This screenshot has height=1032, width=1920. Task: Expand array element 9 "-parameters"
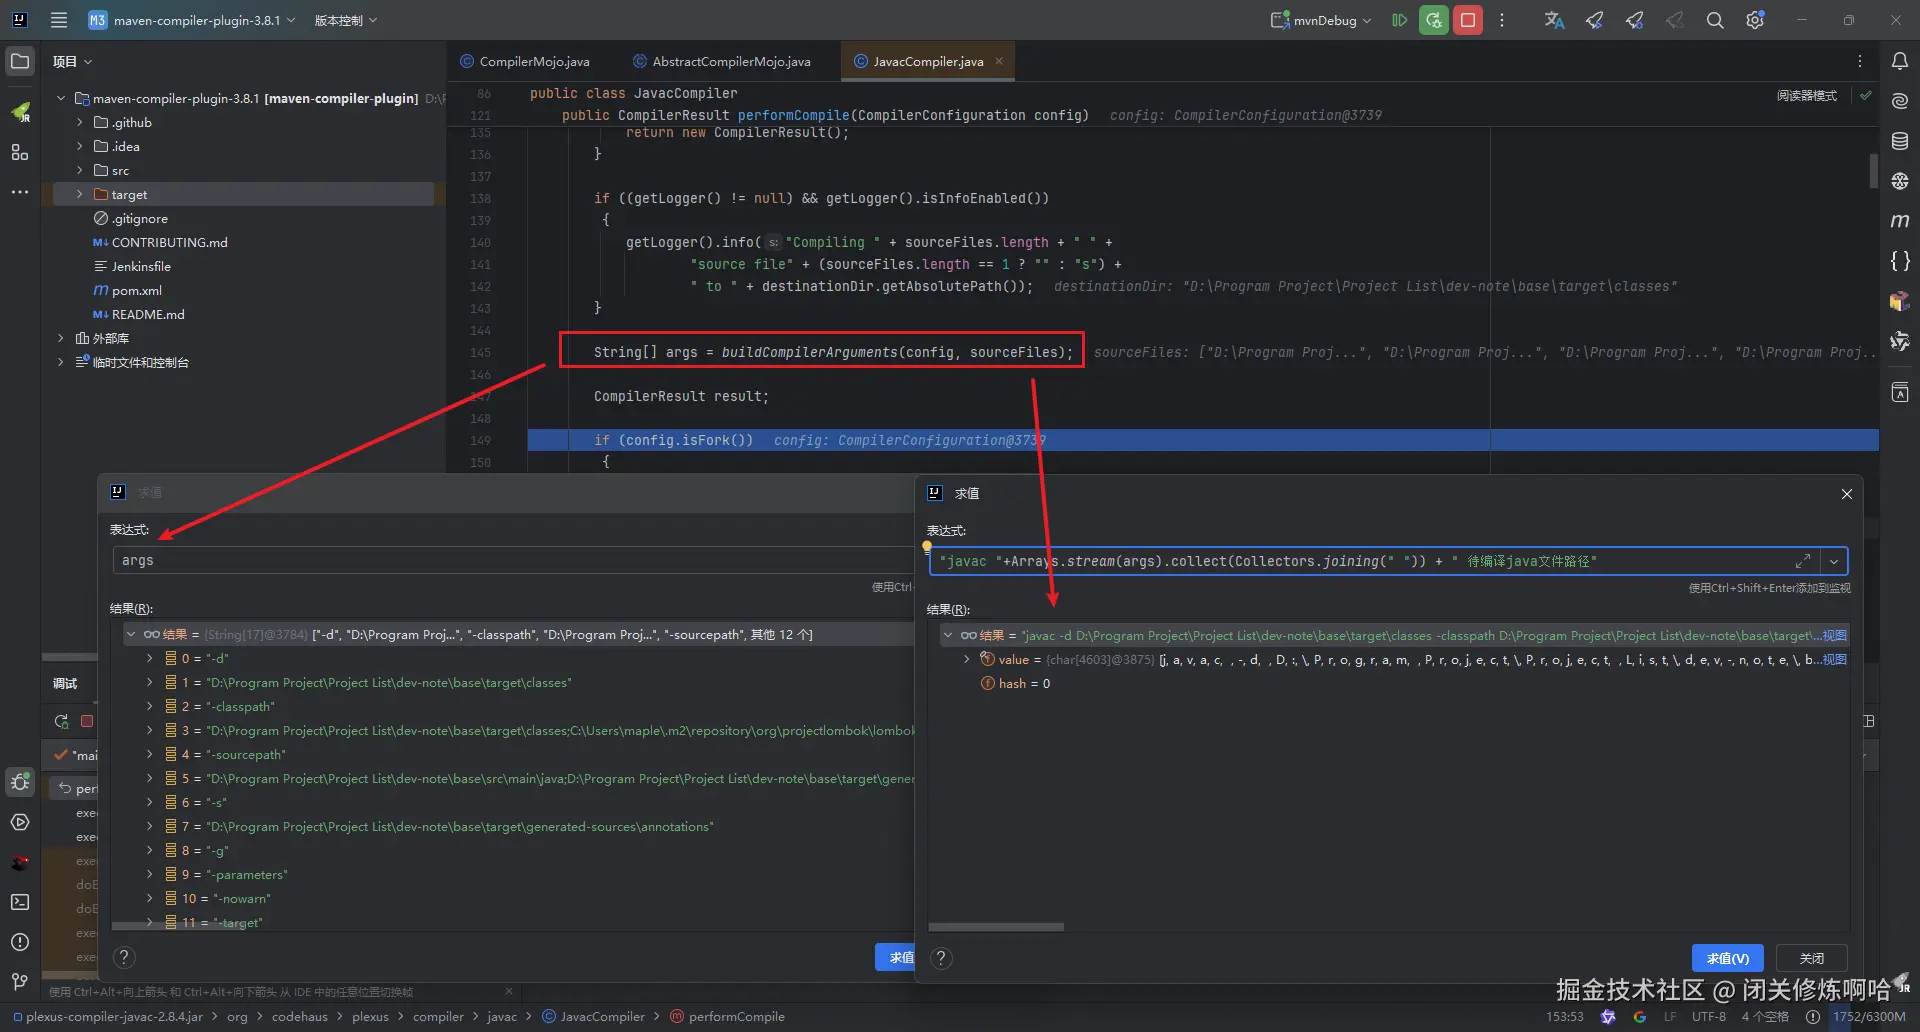click(150, 874)
